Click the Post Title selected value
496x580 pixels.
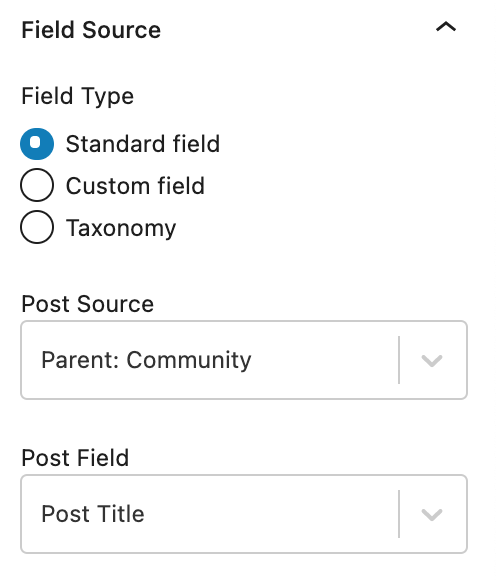click(92, 514)
